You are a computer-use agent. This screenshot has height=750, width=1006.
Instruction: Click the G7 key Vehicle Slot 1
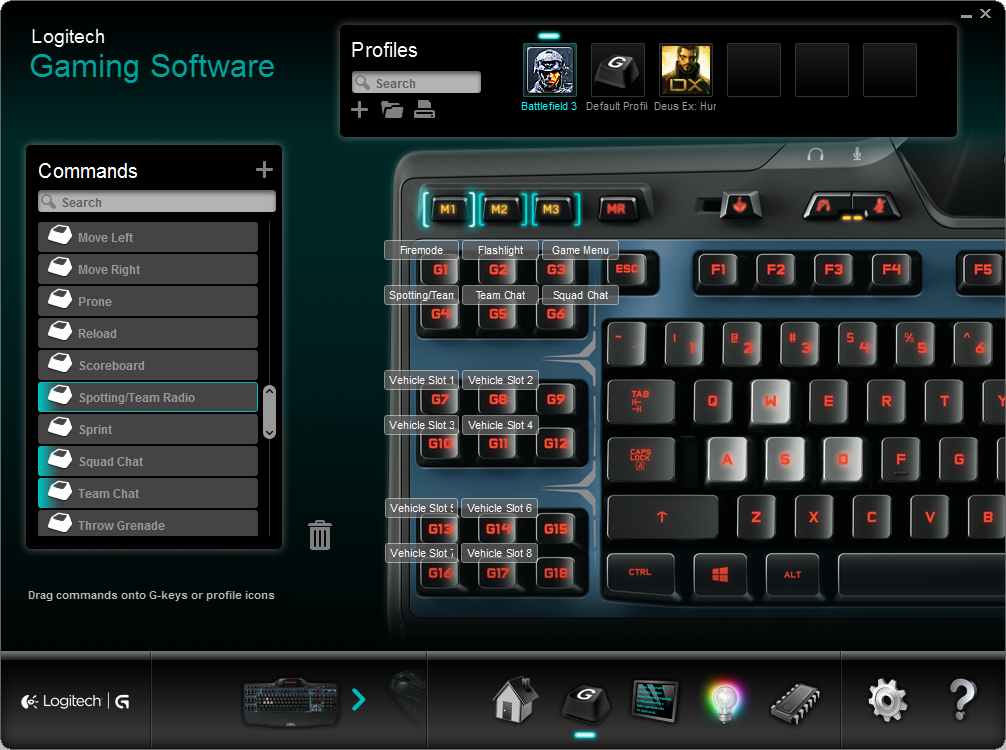(x=440, y=399)
